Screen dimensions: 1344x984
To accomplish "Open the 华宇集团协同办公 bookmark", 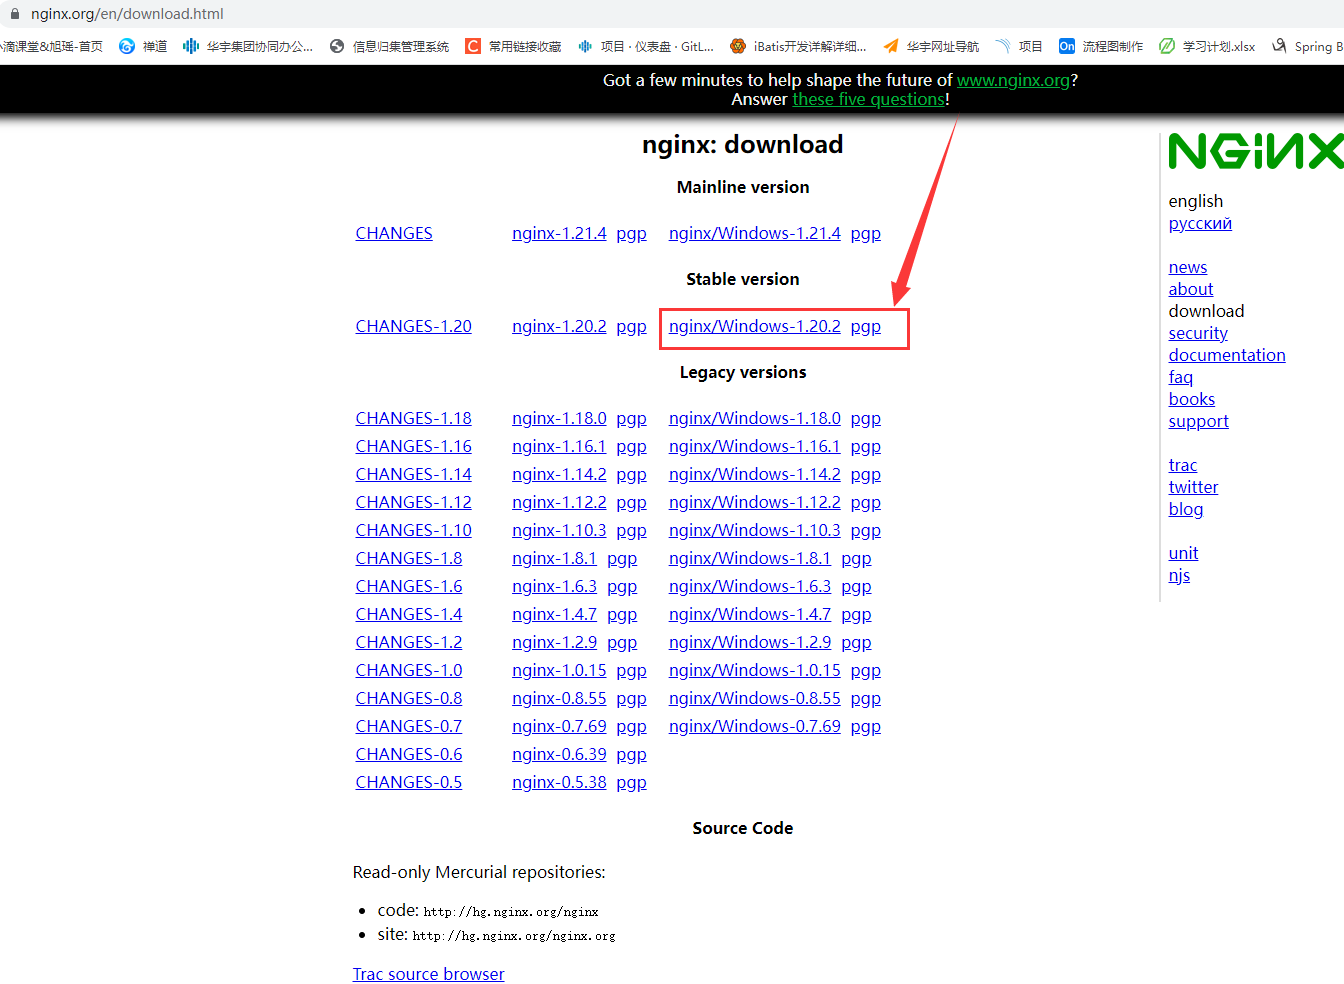I will (248, 46).
